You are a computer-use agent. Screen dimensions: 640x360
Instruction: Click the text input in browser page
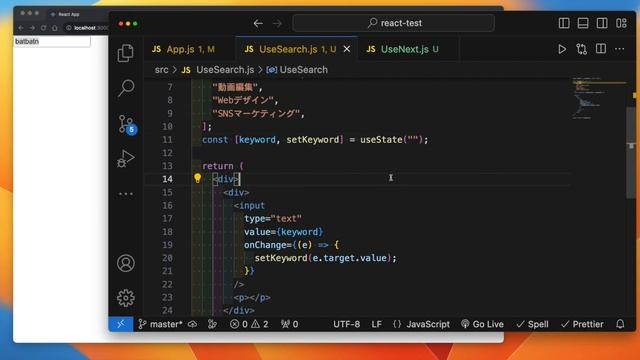click(x=52, y=41)
